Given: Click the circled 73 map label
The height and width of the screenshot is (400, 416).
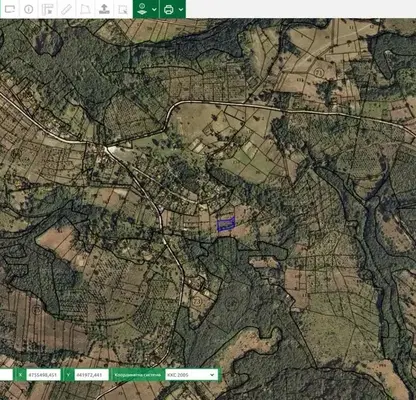Looking at the screenshot, I should pos(197,302).
